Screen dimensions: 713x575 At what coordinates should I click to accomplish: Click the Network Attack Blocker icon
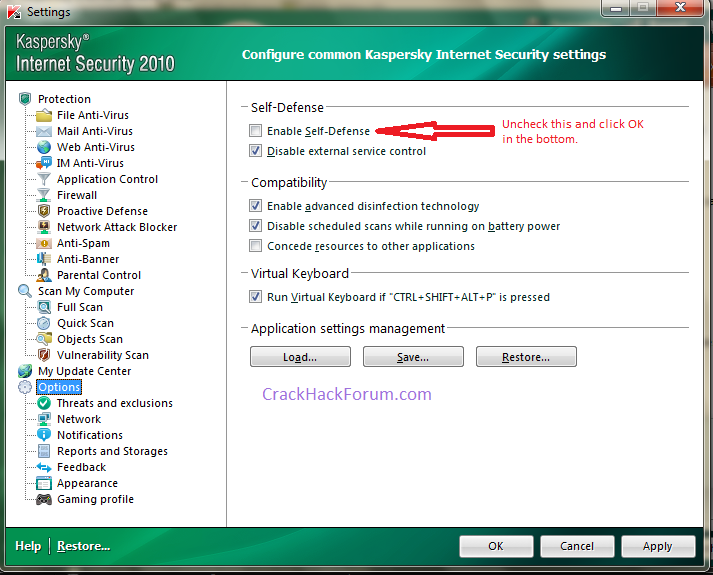[x=44, y=227]
